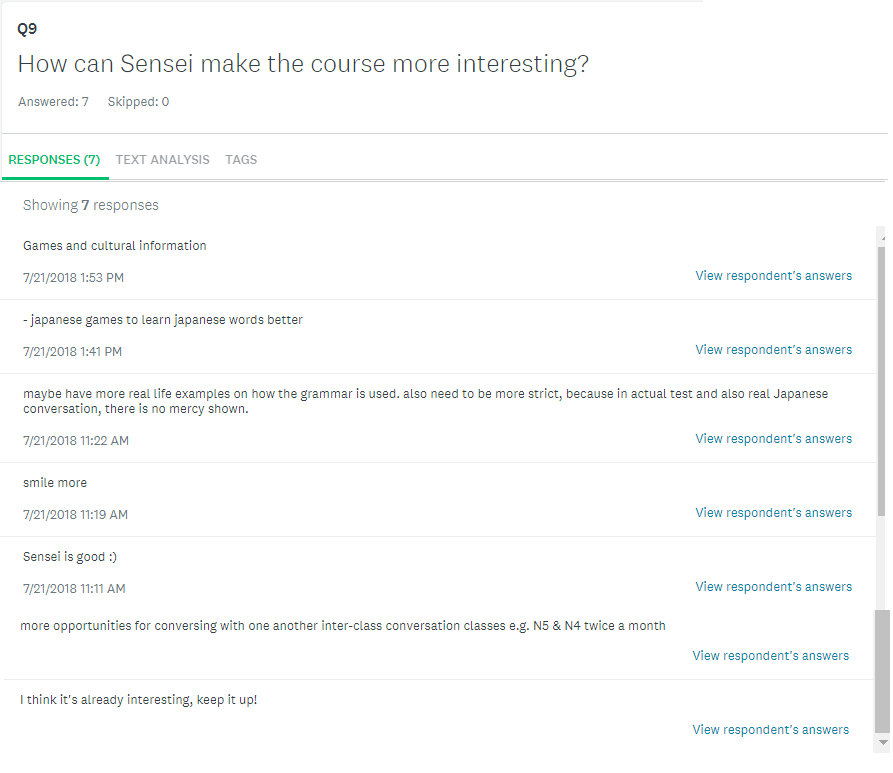View respondent's answers for 'Games and cultural information'
893x773 pixels.
pos(773,276)
